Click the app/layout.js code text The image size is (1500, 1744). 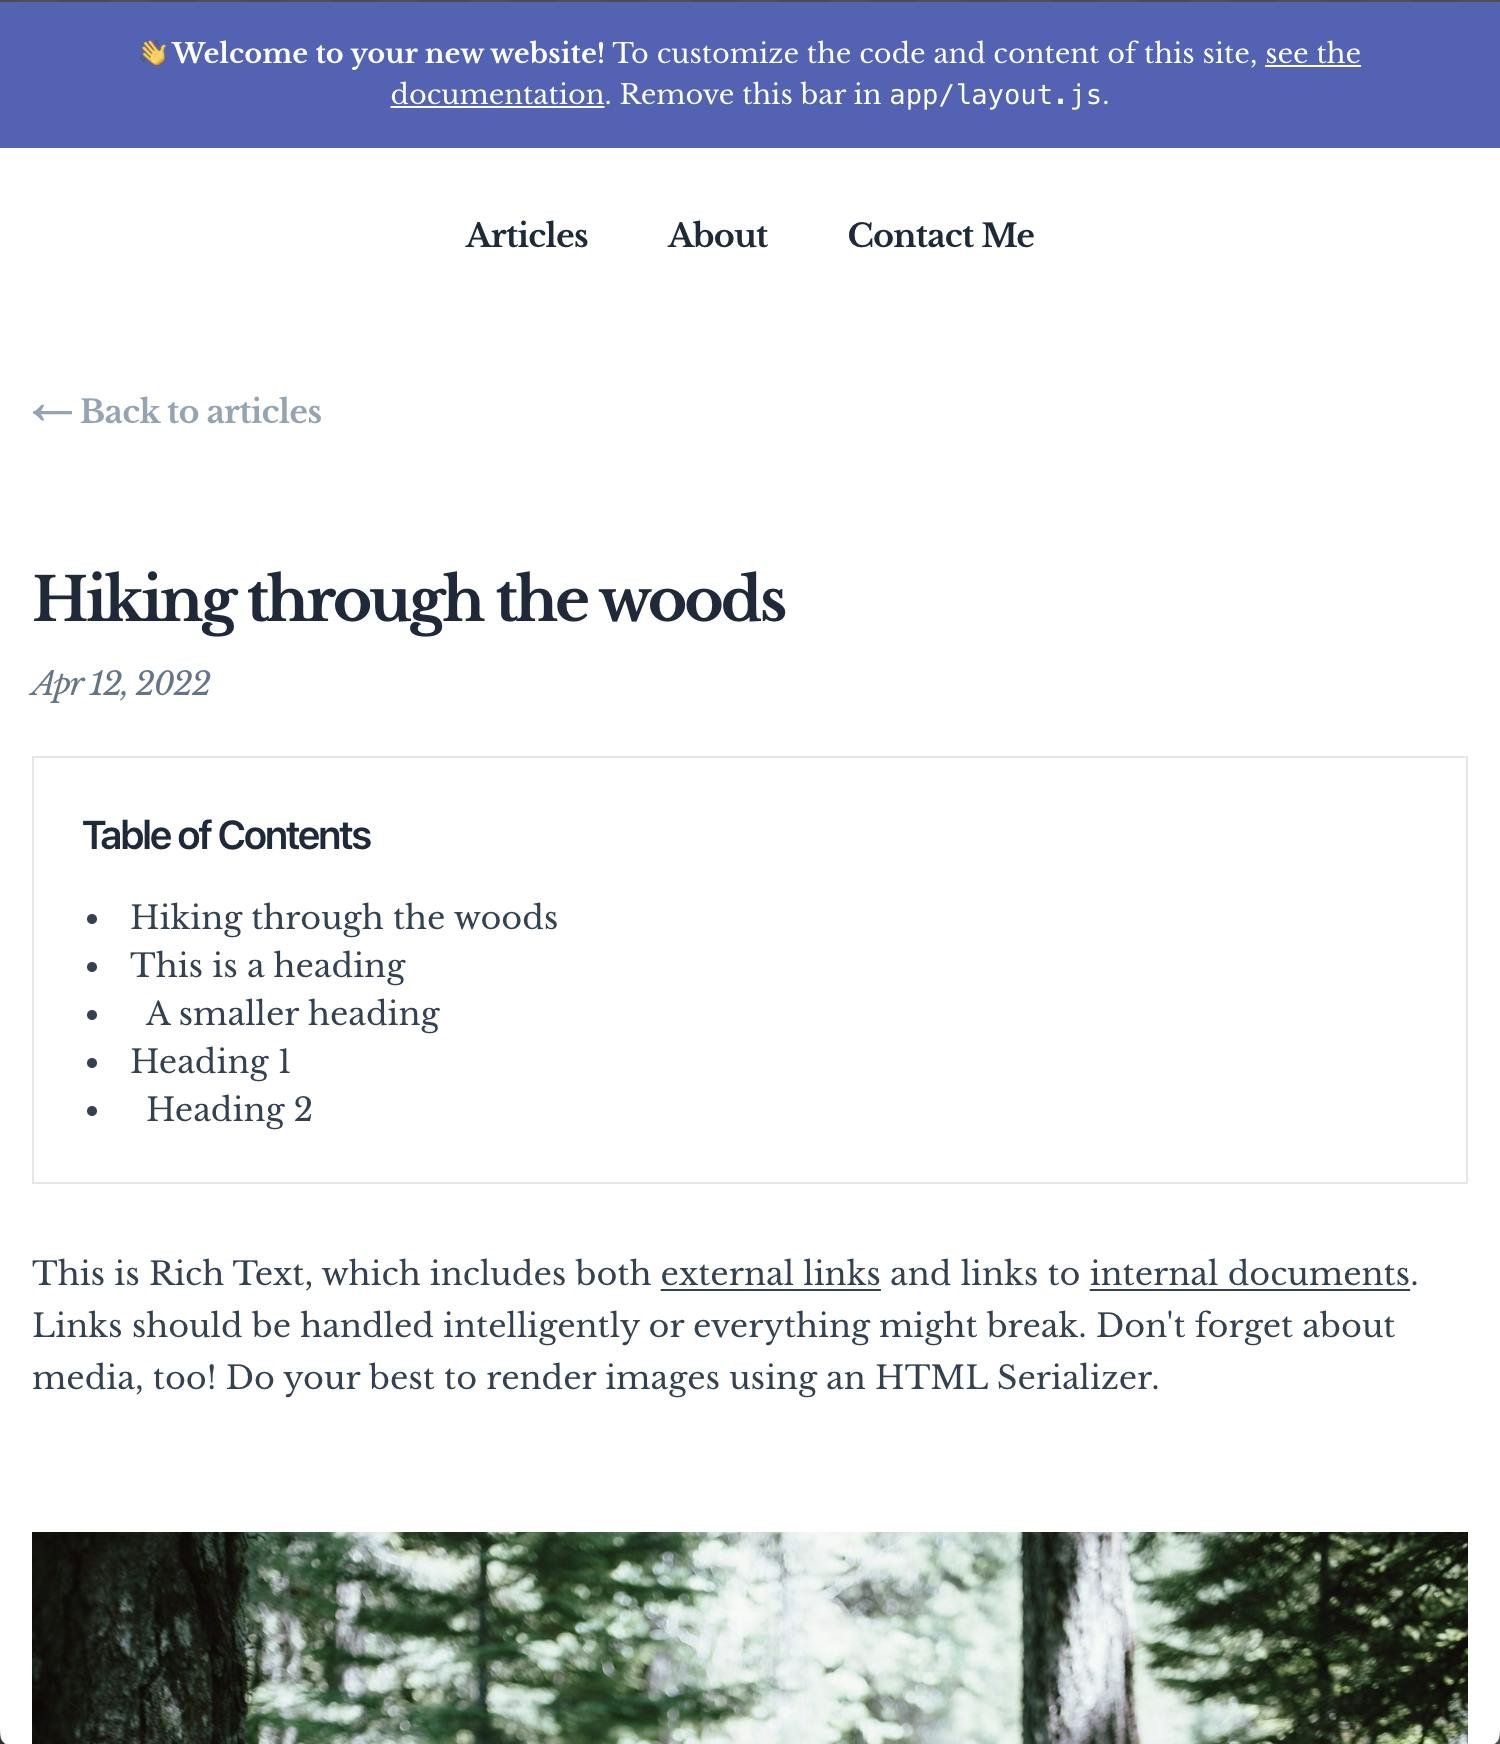995,95
